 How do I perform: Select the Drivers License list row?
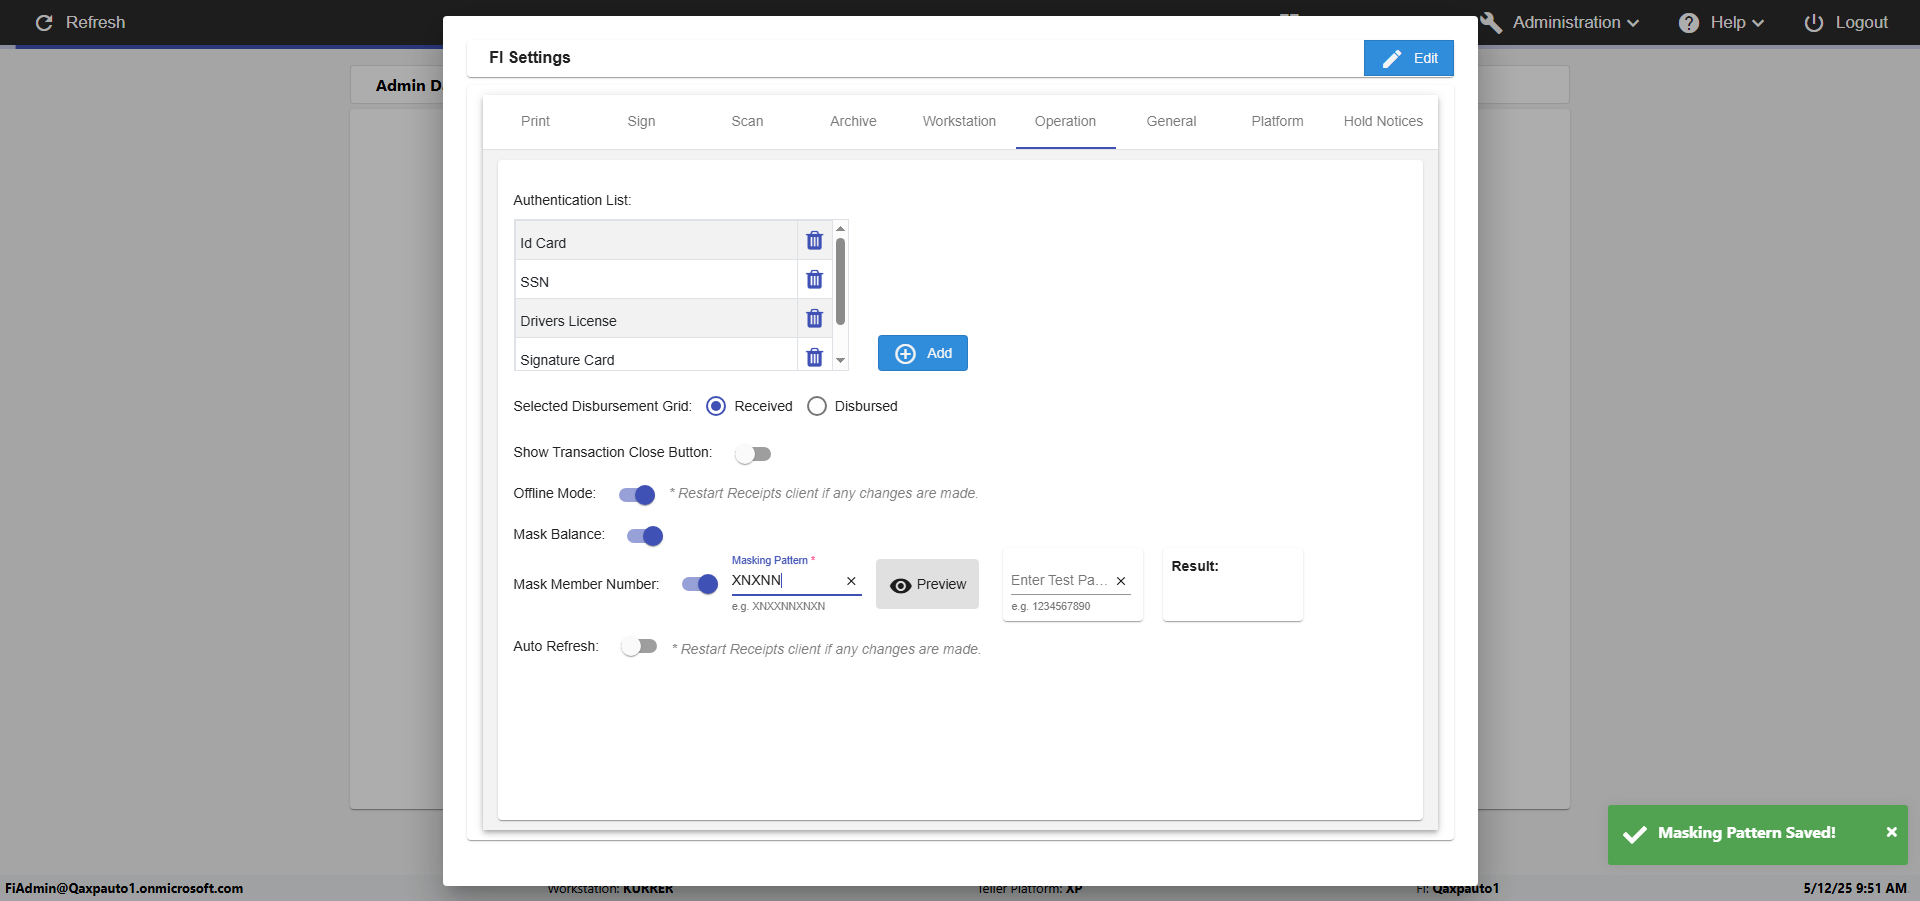tap(656, 319)
